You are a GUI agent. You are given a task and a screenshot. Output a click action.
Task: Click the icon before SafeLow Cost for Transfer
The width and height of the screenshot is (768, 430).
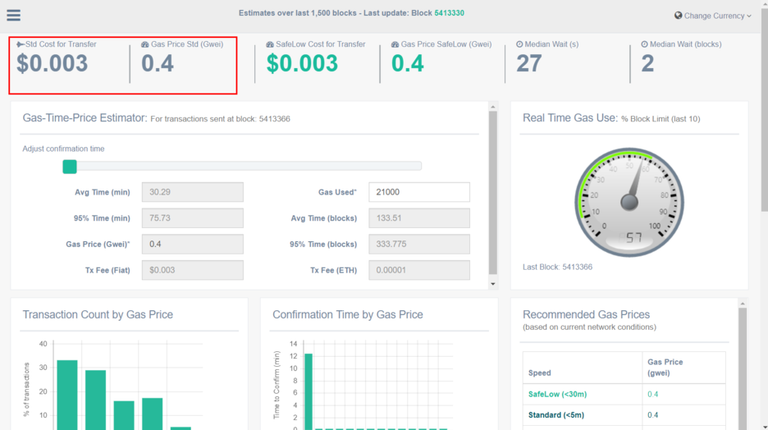pyautogui.click(x=270, y=45)
